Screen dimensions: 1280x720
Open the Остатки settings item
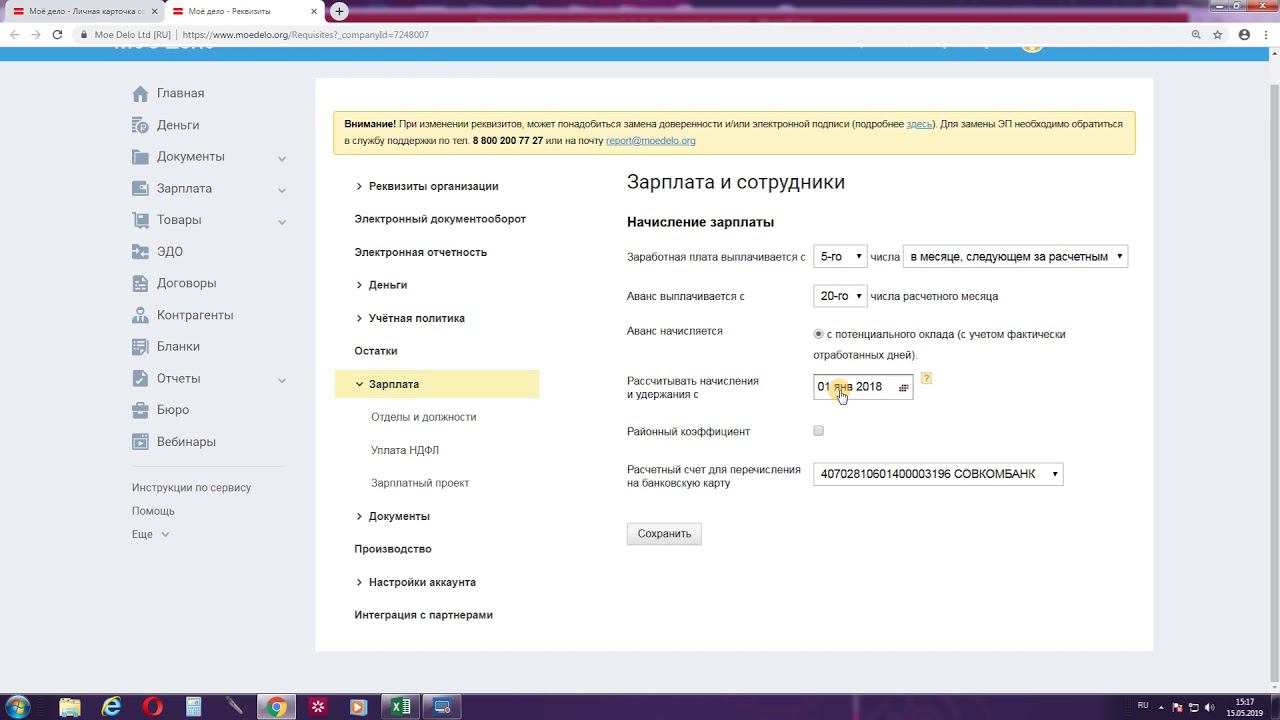376,351
